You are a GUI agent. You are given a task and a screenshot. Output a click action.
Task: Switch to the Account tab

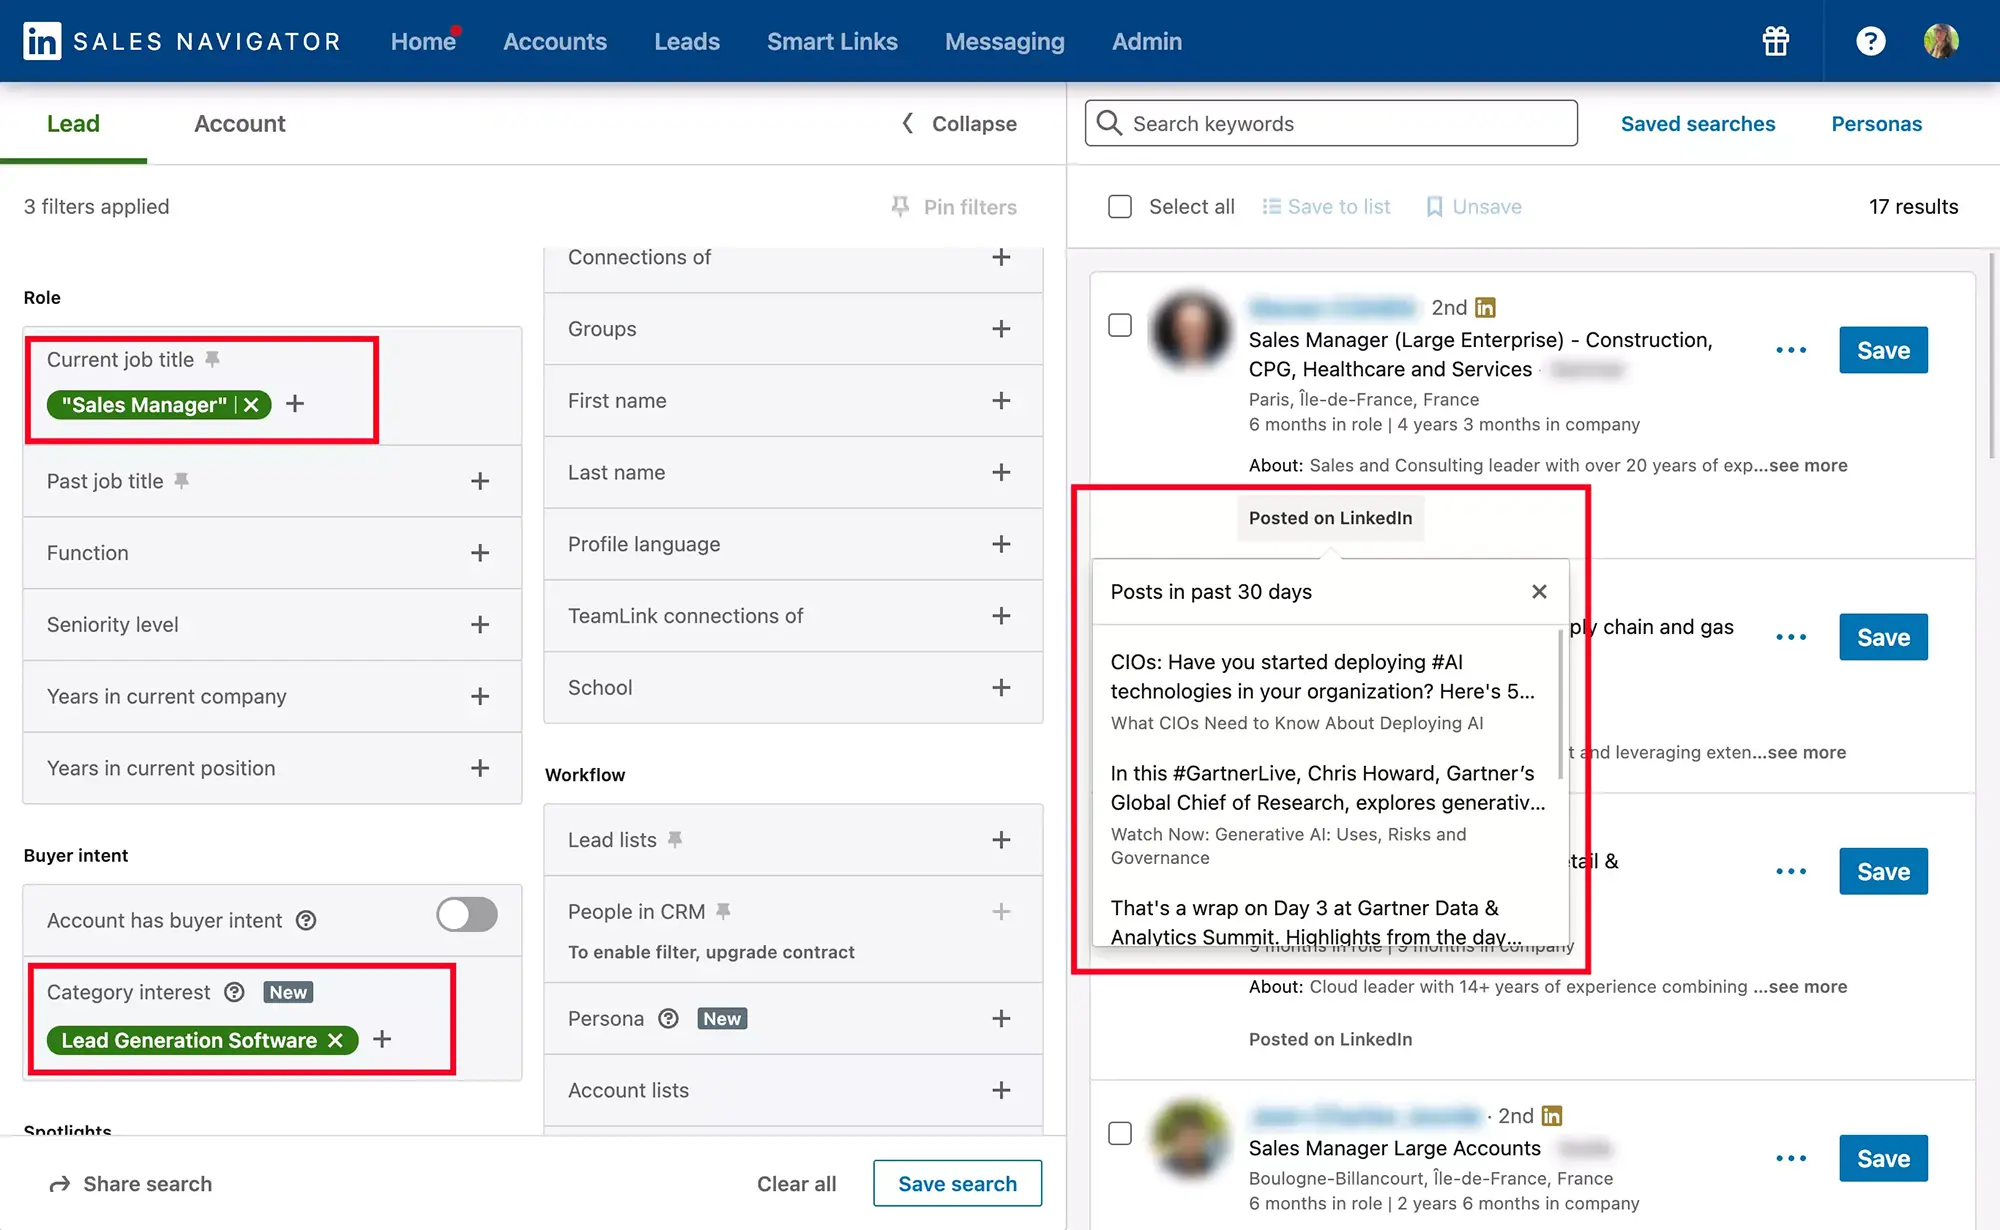pos(239,123)
